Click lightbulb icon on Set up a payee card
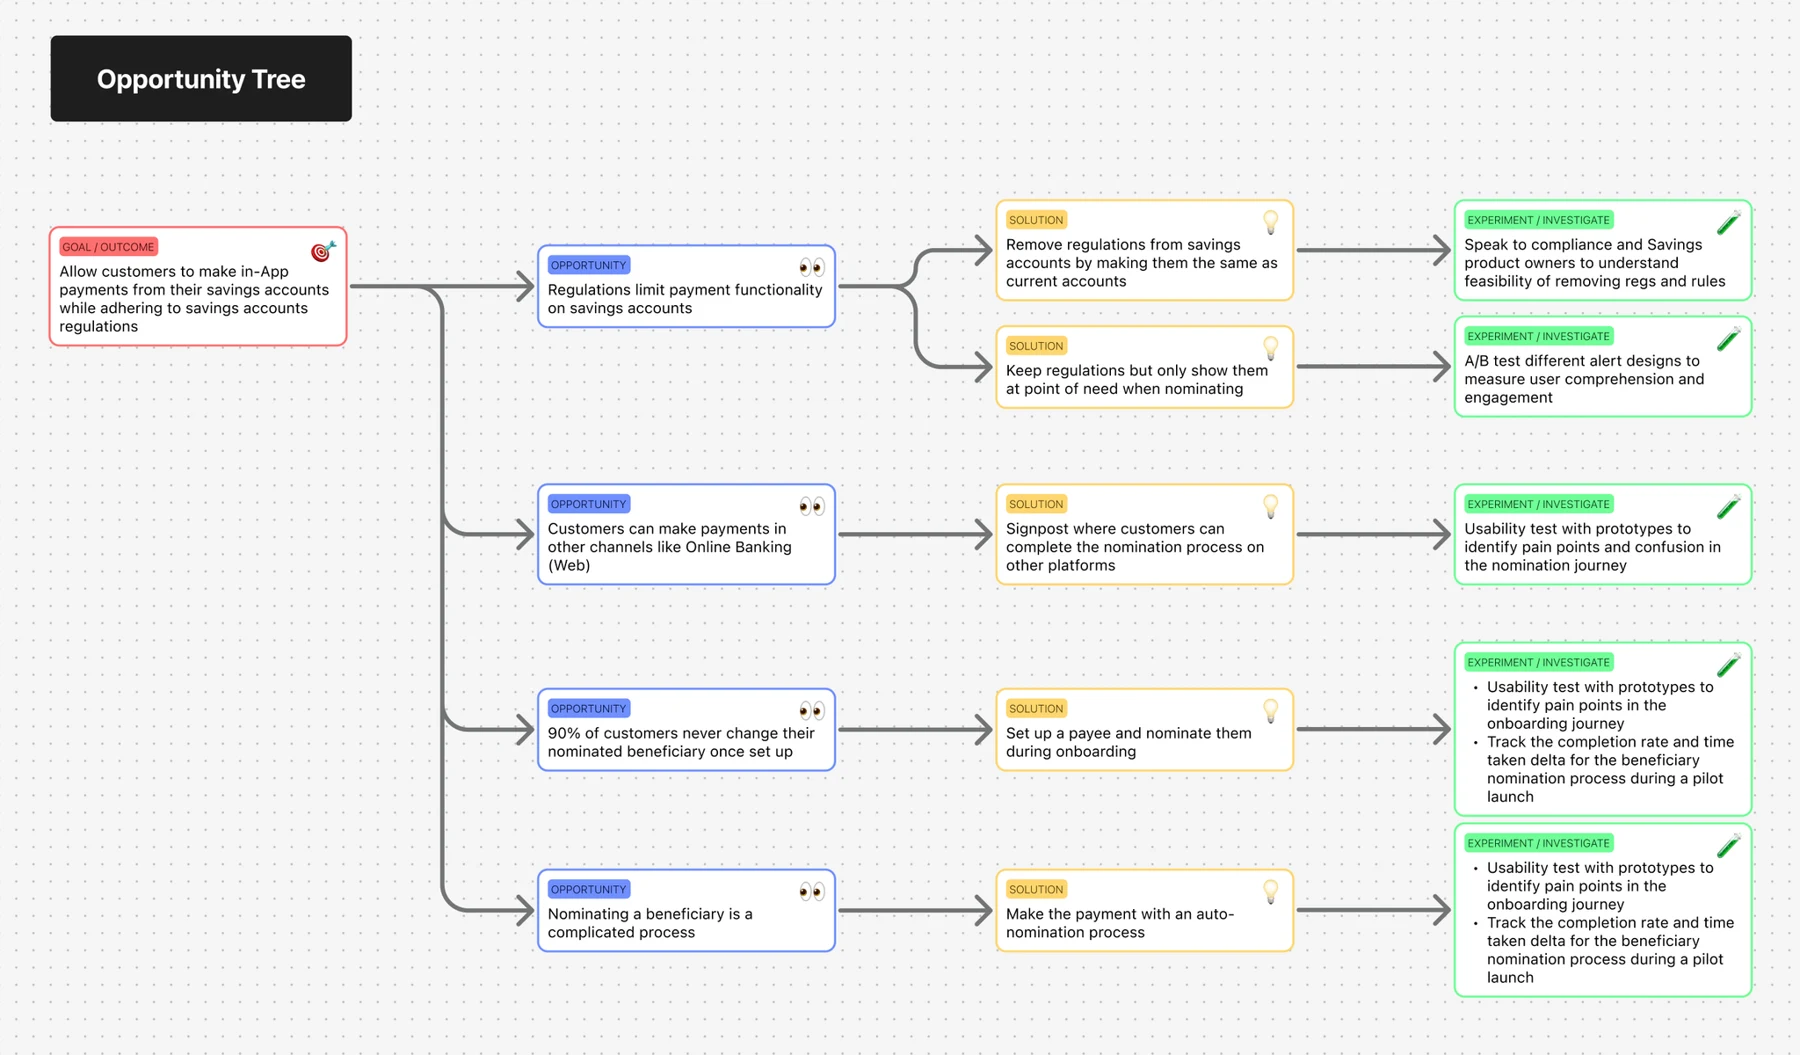Viewport: 1800px width, 1055px height. tap(1271, 710)
